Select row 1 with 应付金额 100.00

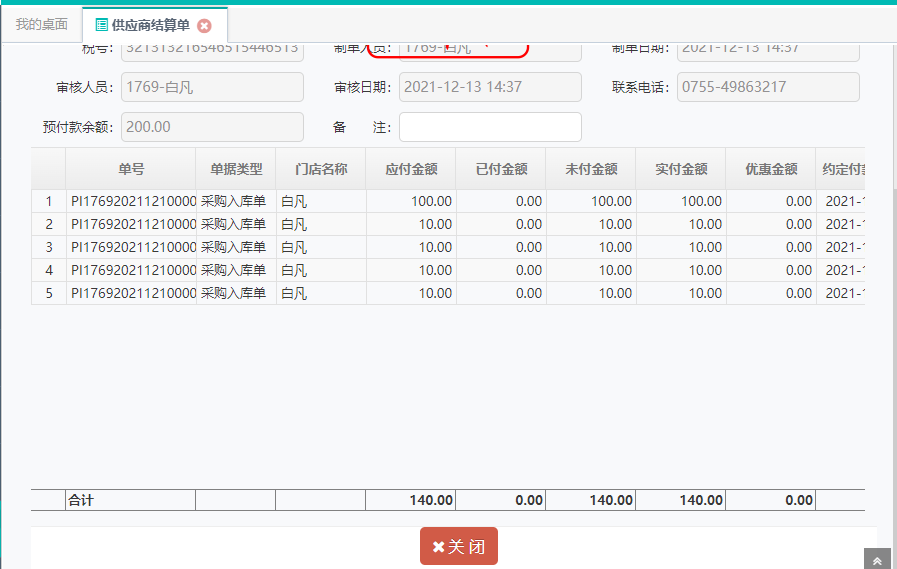(411, 201)
